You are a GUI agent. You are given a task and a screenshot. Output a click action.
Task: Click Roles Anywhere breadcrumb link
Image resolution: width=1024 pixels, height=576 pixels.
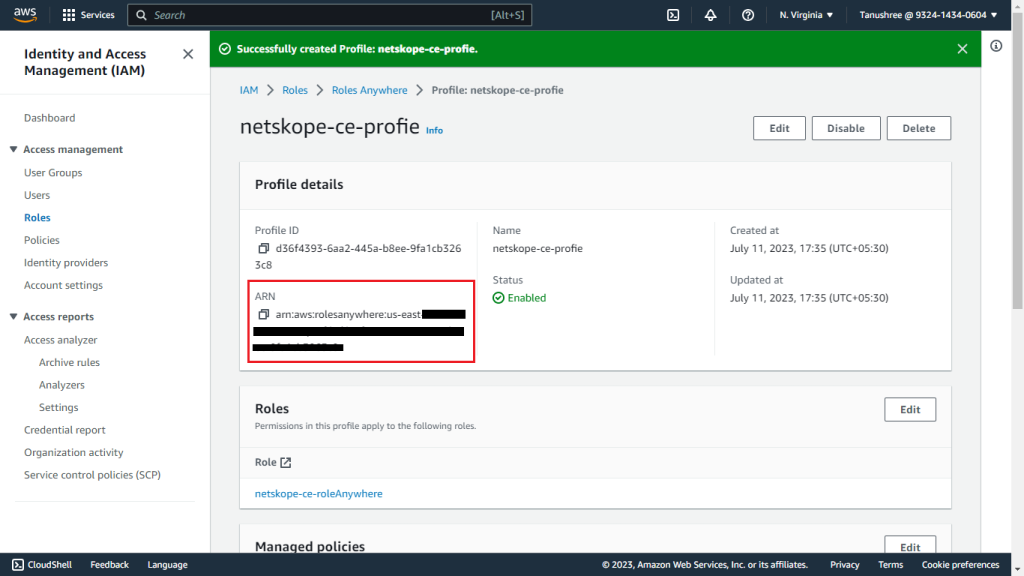(x=370, y=90)
